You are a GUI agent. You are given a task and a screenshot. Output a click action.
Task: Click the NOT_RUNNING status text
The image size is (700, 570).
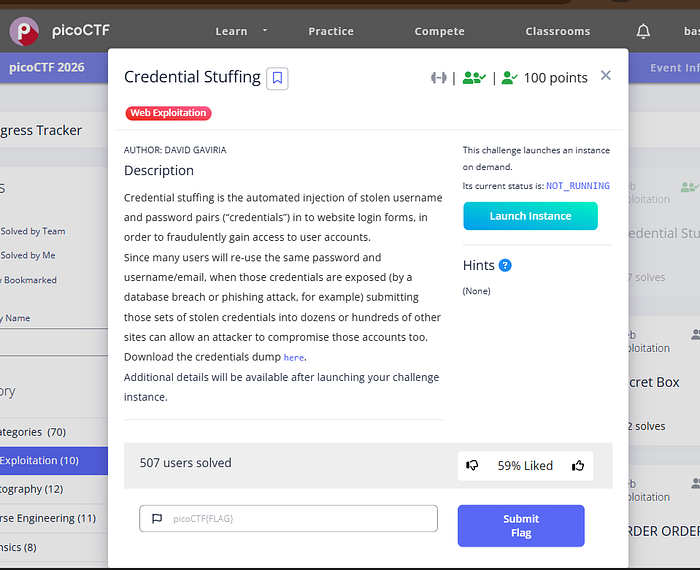[x=578, y=186]
